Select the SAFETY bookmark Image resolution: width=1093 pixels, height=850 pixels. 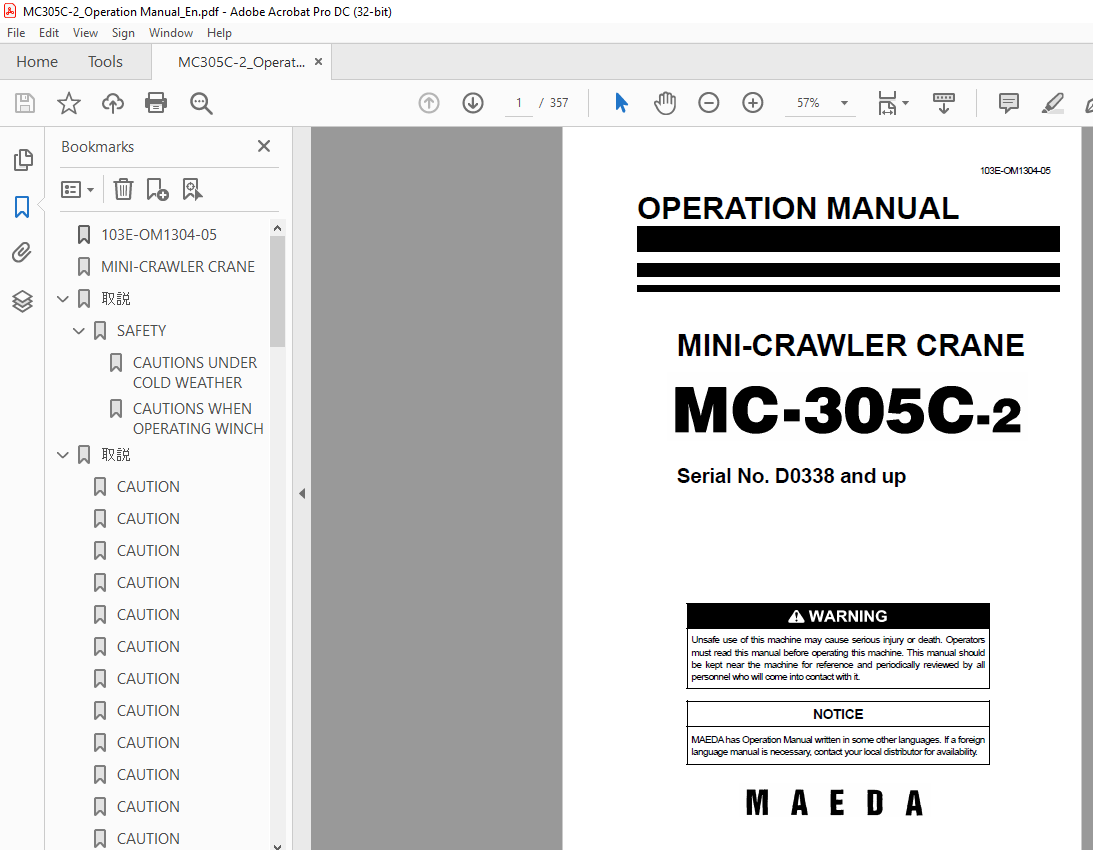click(142, 331)
